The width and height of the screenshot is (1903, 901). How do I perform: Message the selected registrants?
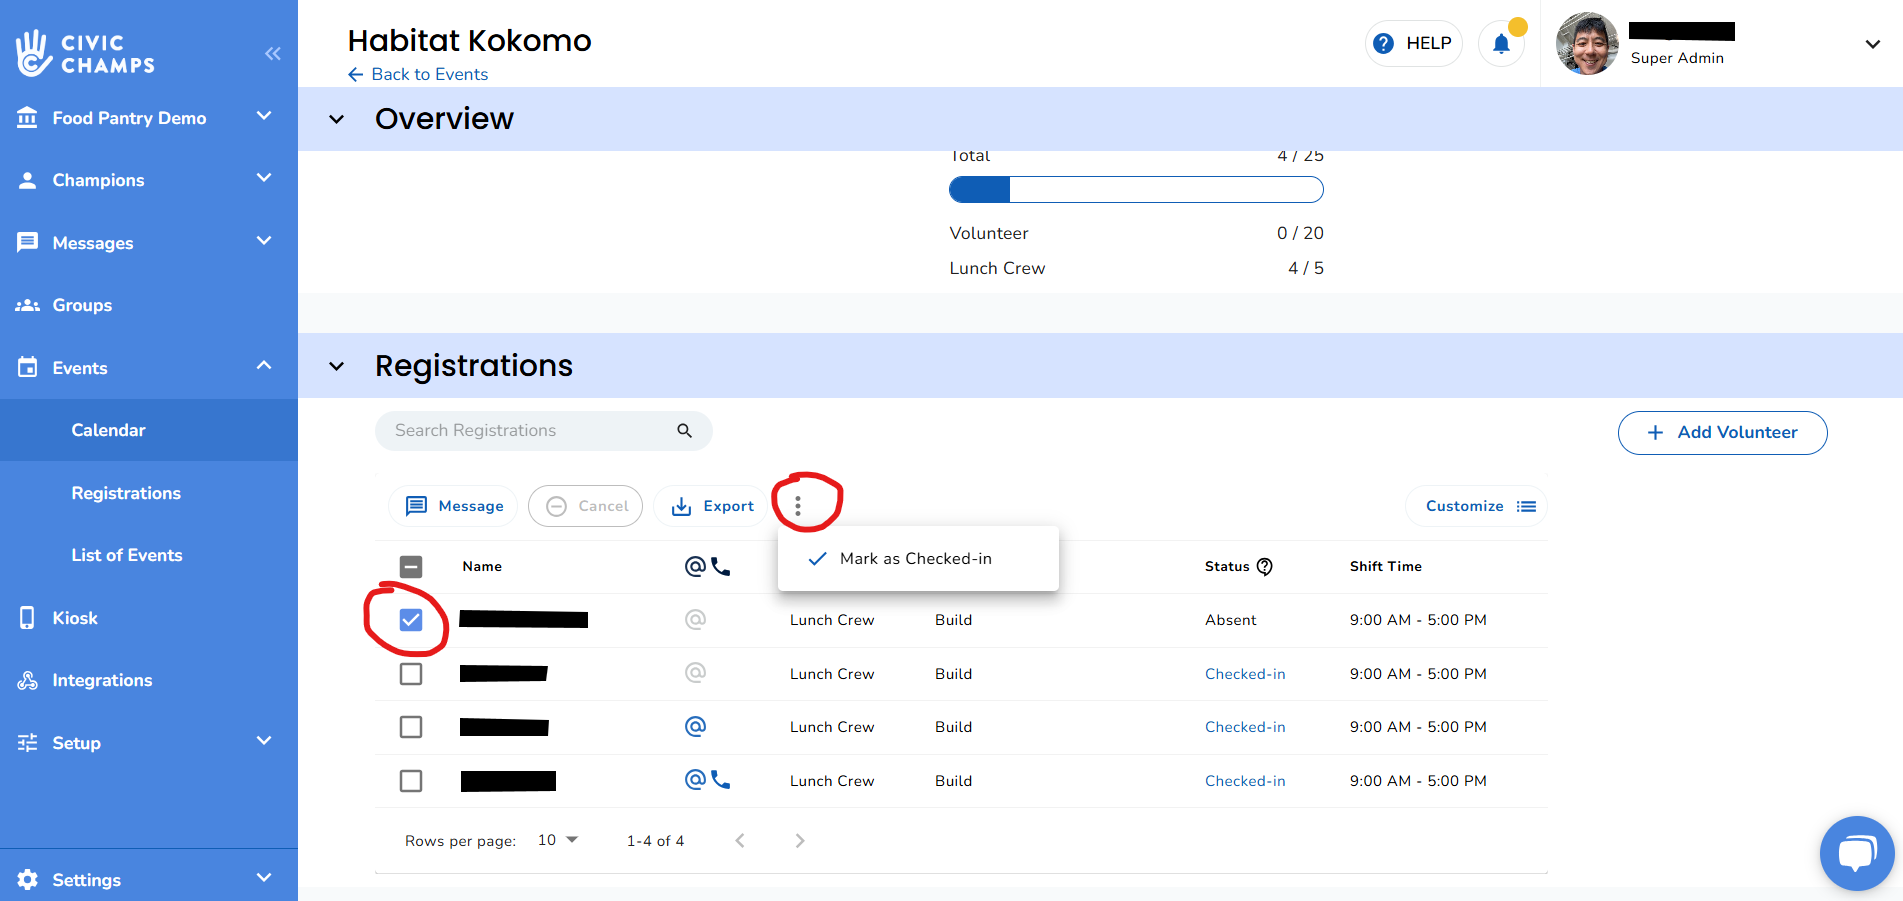(x=453, y=506)
